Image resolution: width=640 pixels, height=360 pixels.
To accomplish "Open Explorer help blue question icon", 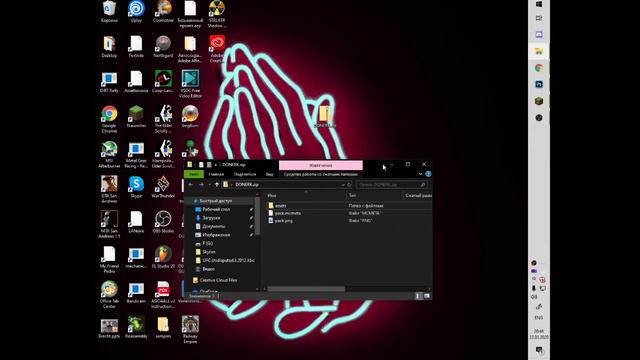I will point(428,174).
